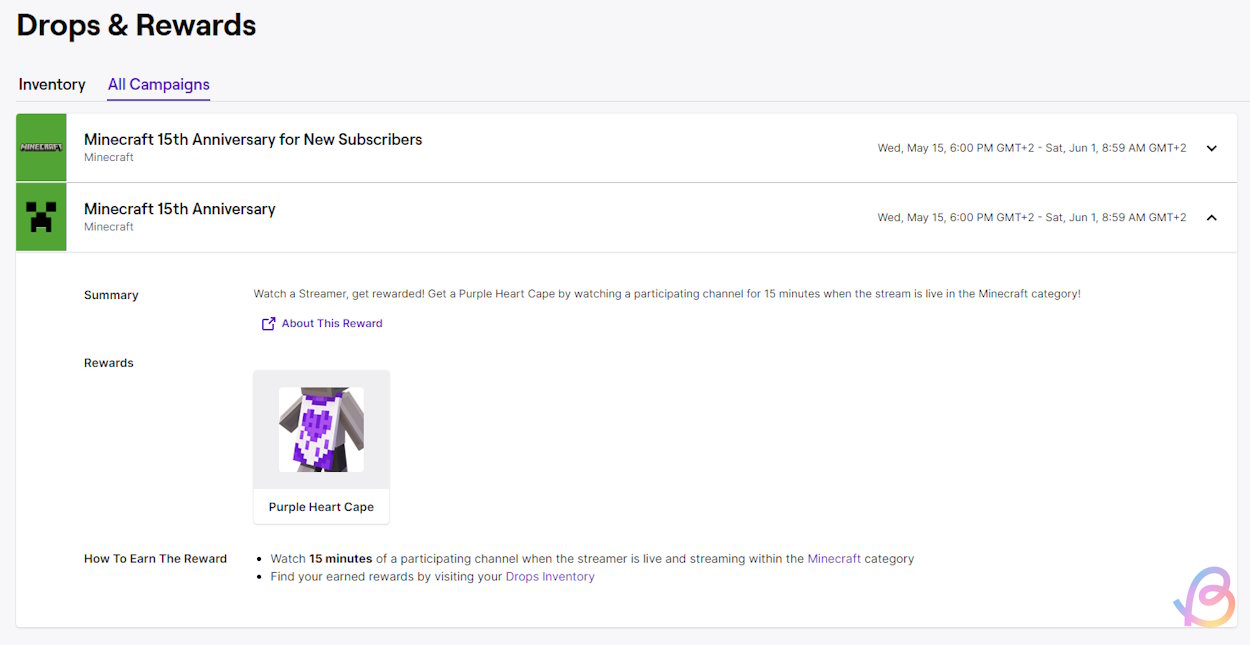Select the Purple Heart Cape name label
The image size is (1250, 645).
tap(321, 507)
